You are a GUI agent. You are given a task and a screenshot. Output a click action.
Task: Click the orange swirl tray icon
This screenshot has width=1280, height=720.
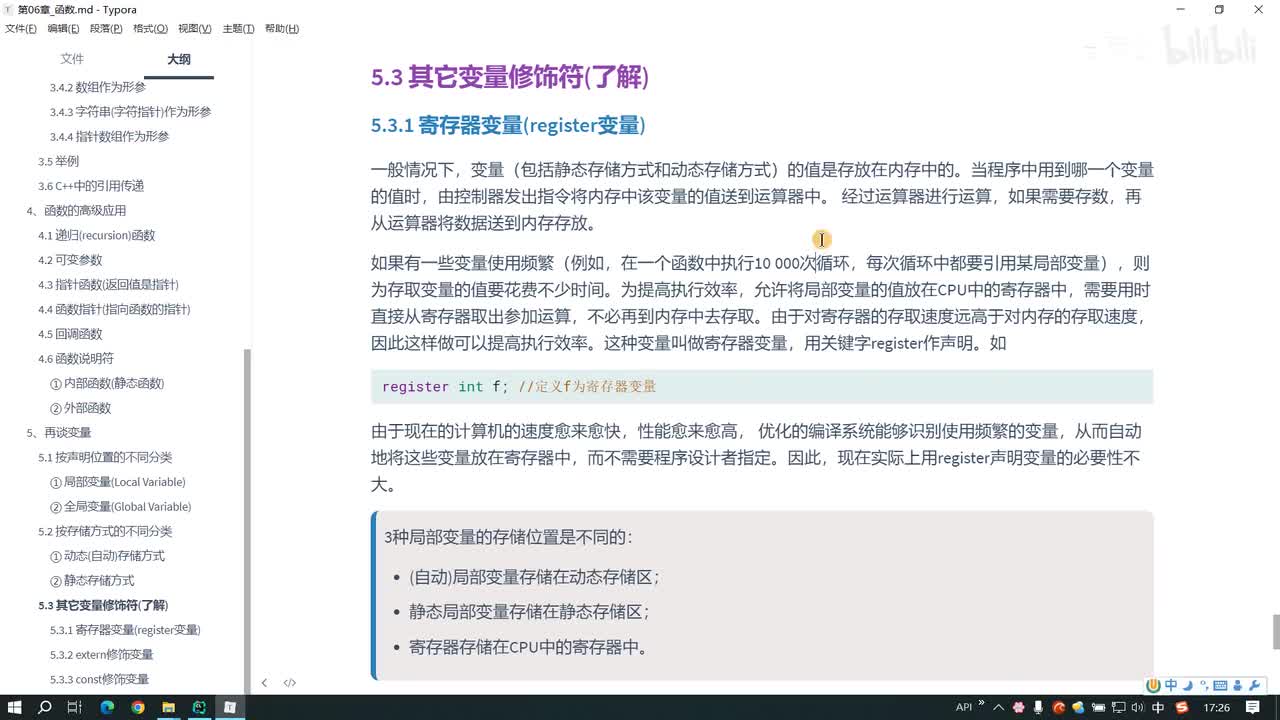coord(1058,707)
